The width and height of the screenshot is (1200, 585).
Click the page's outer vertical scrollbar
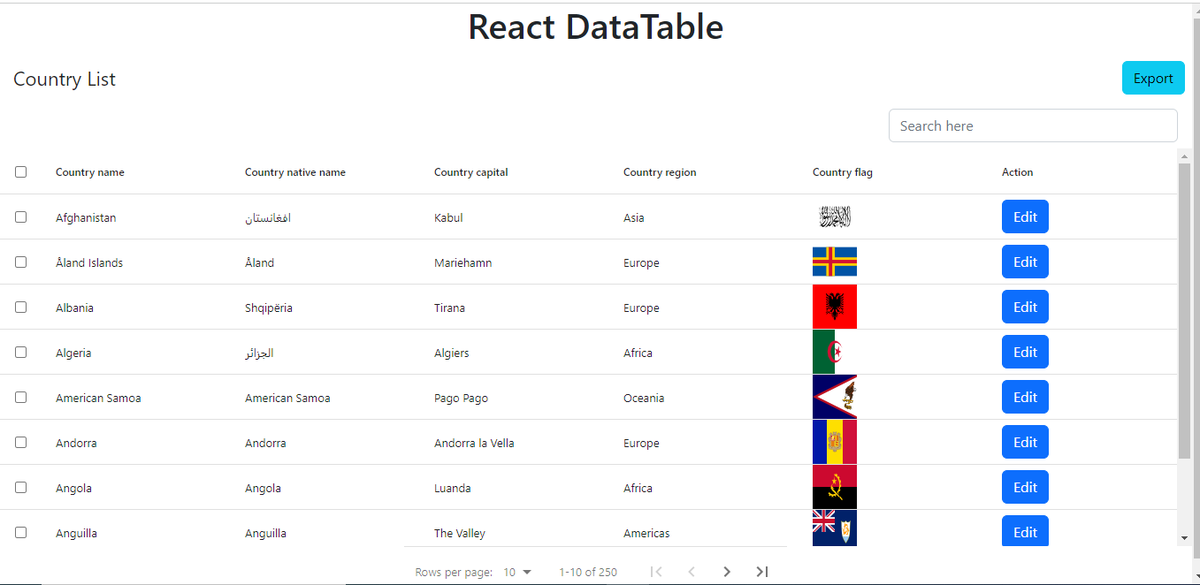pyautogui.click(x=1195, y=290)
